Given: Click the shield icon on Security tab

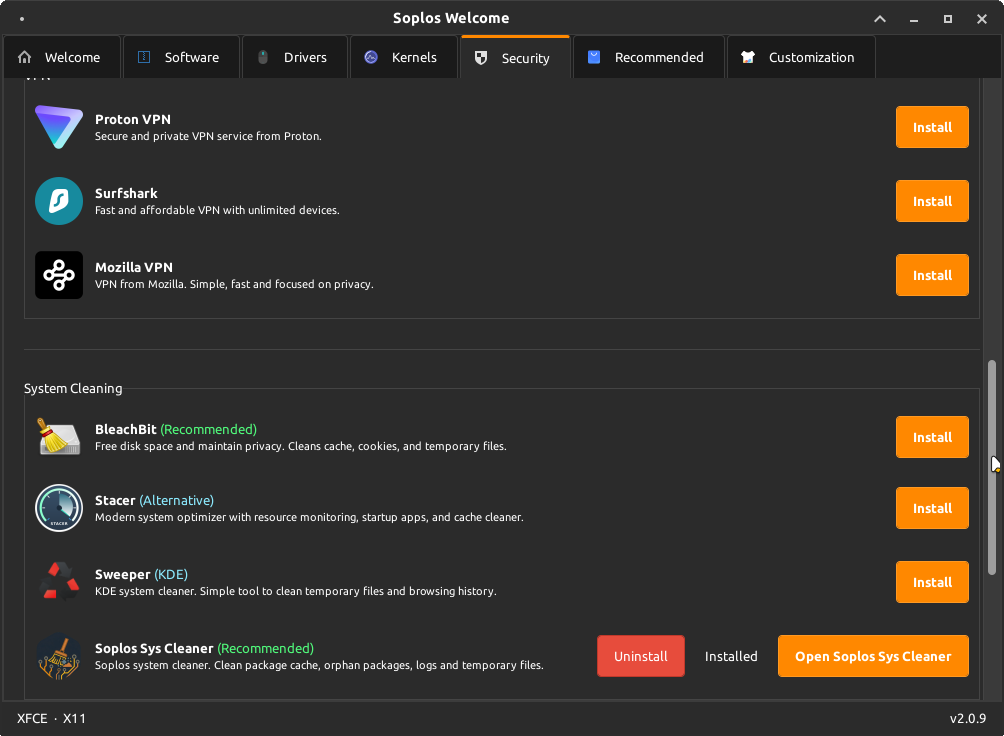Looking at the screenshot, I should pos(481,58).
